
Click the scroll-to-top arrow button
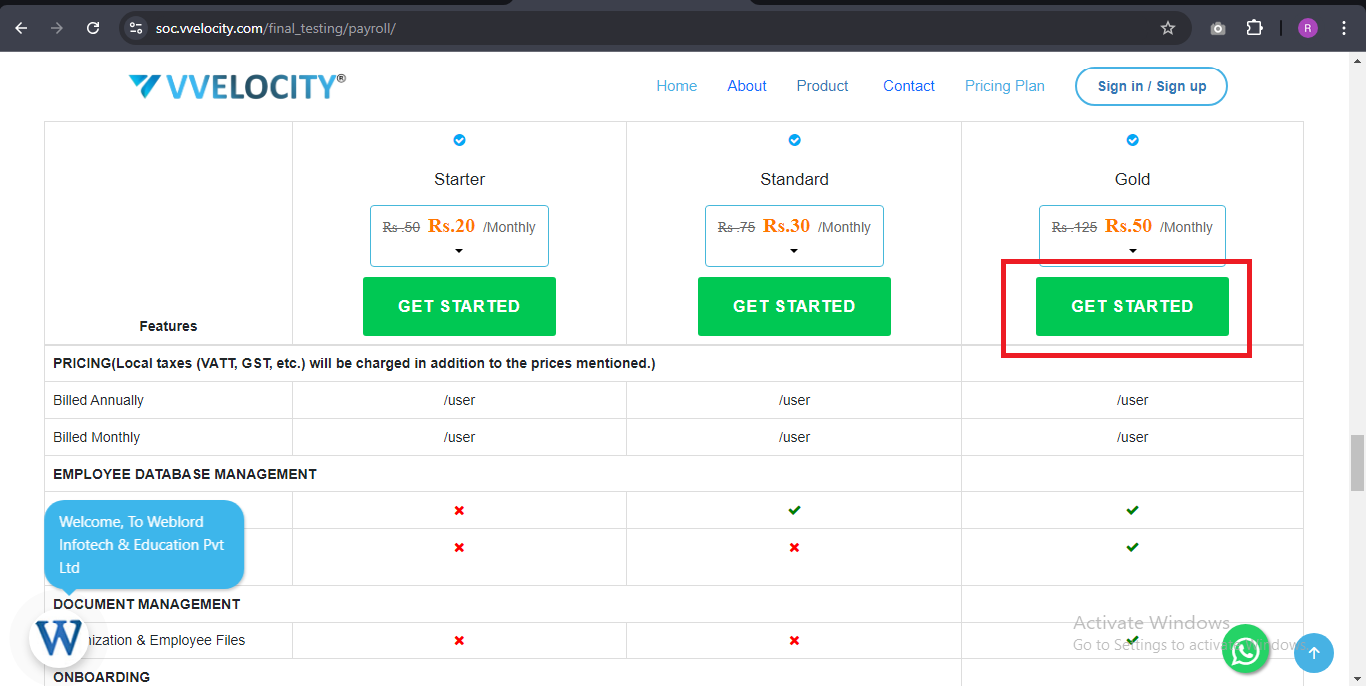(1314, 653)
